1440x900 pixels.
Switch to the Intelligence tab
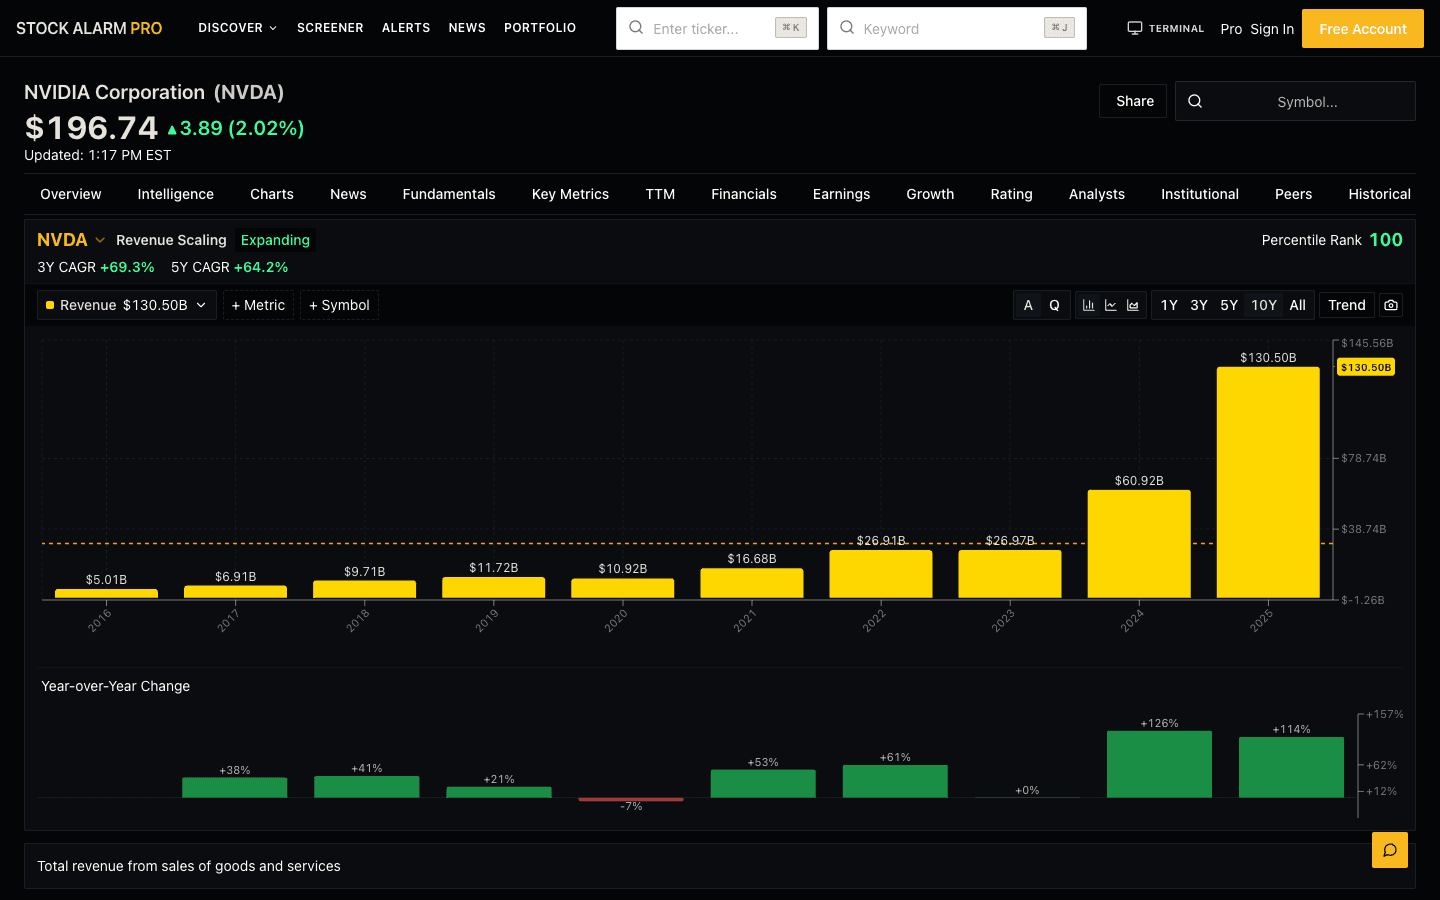click(176, 194)
